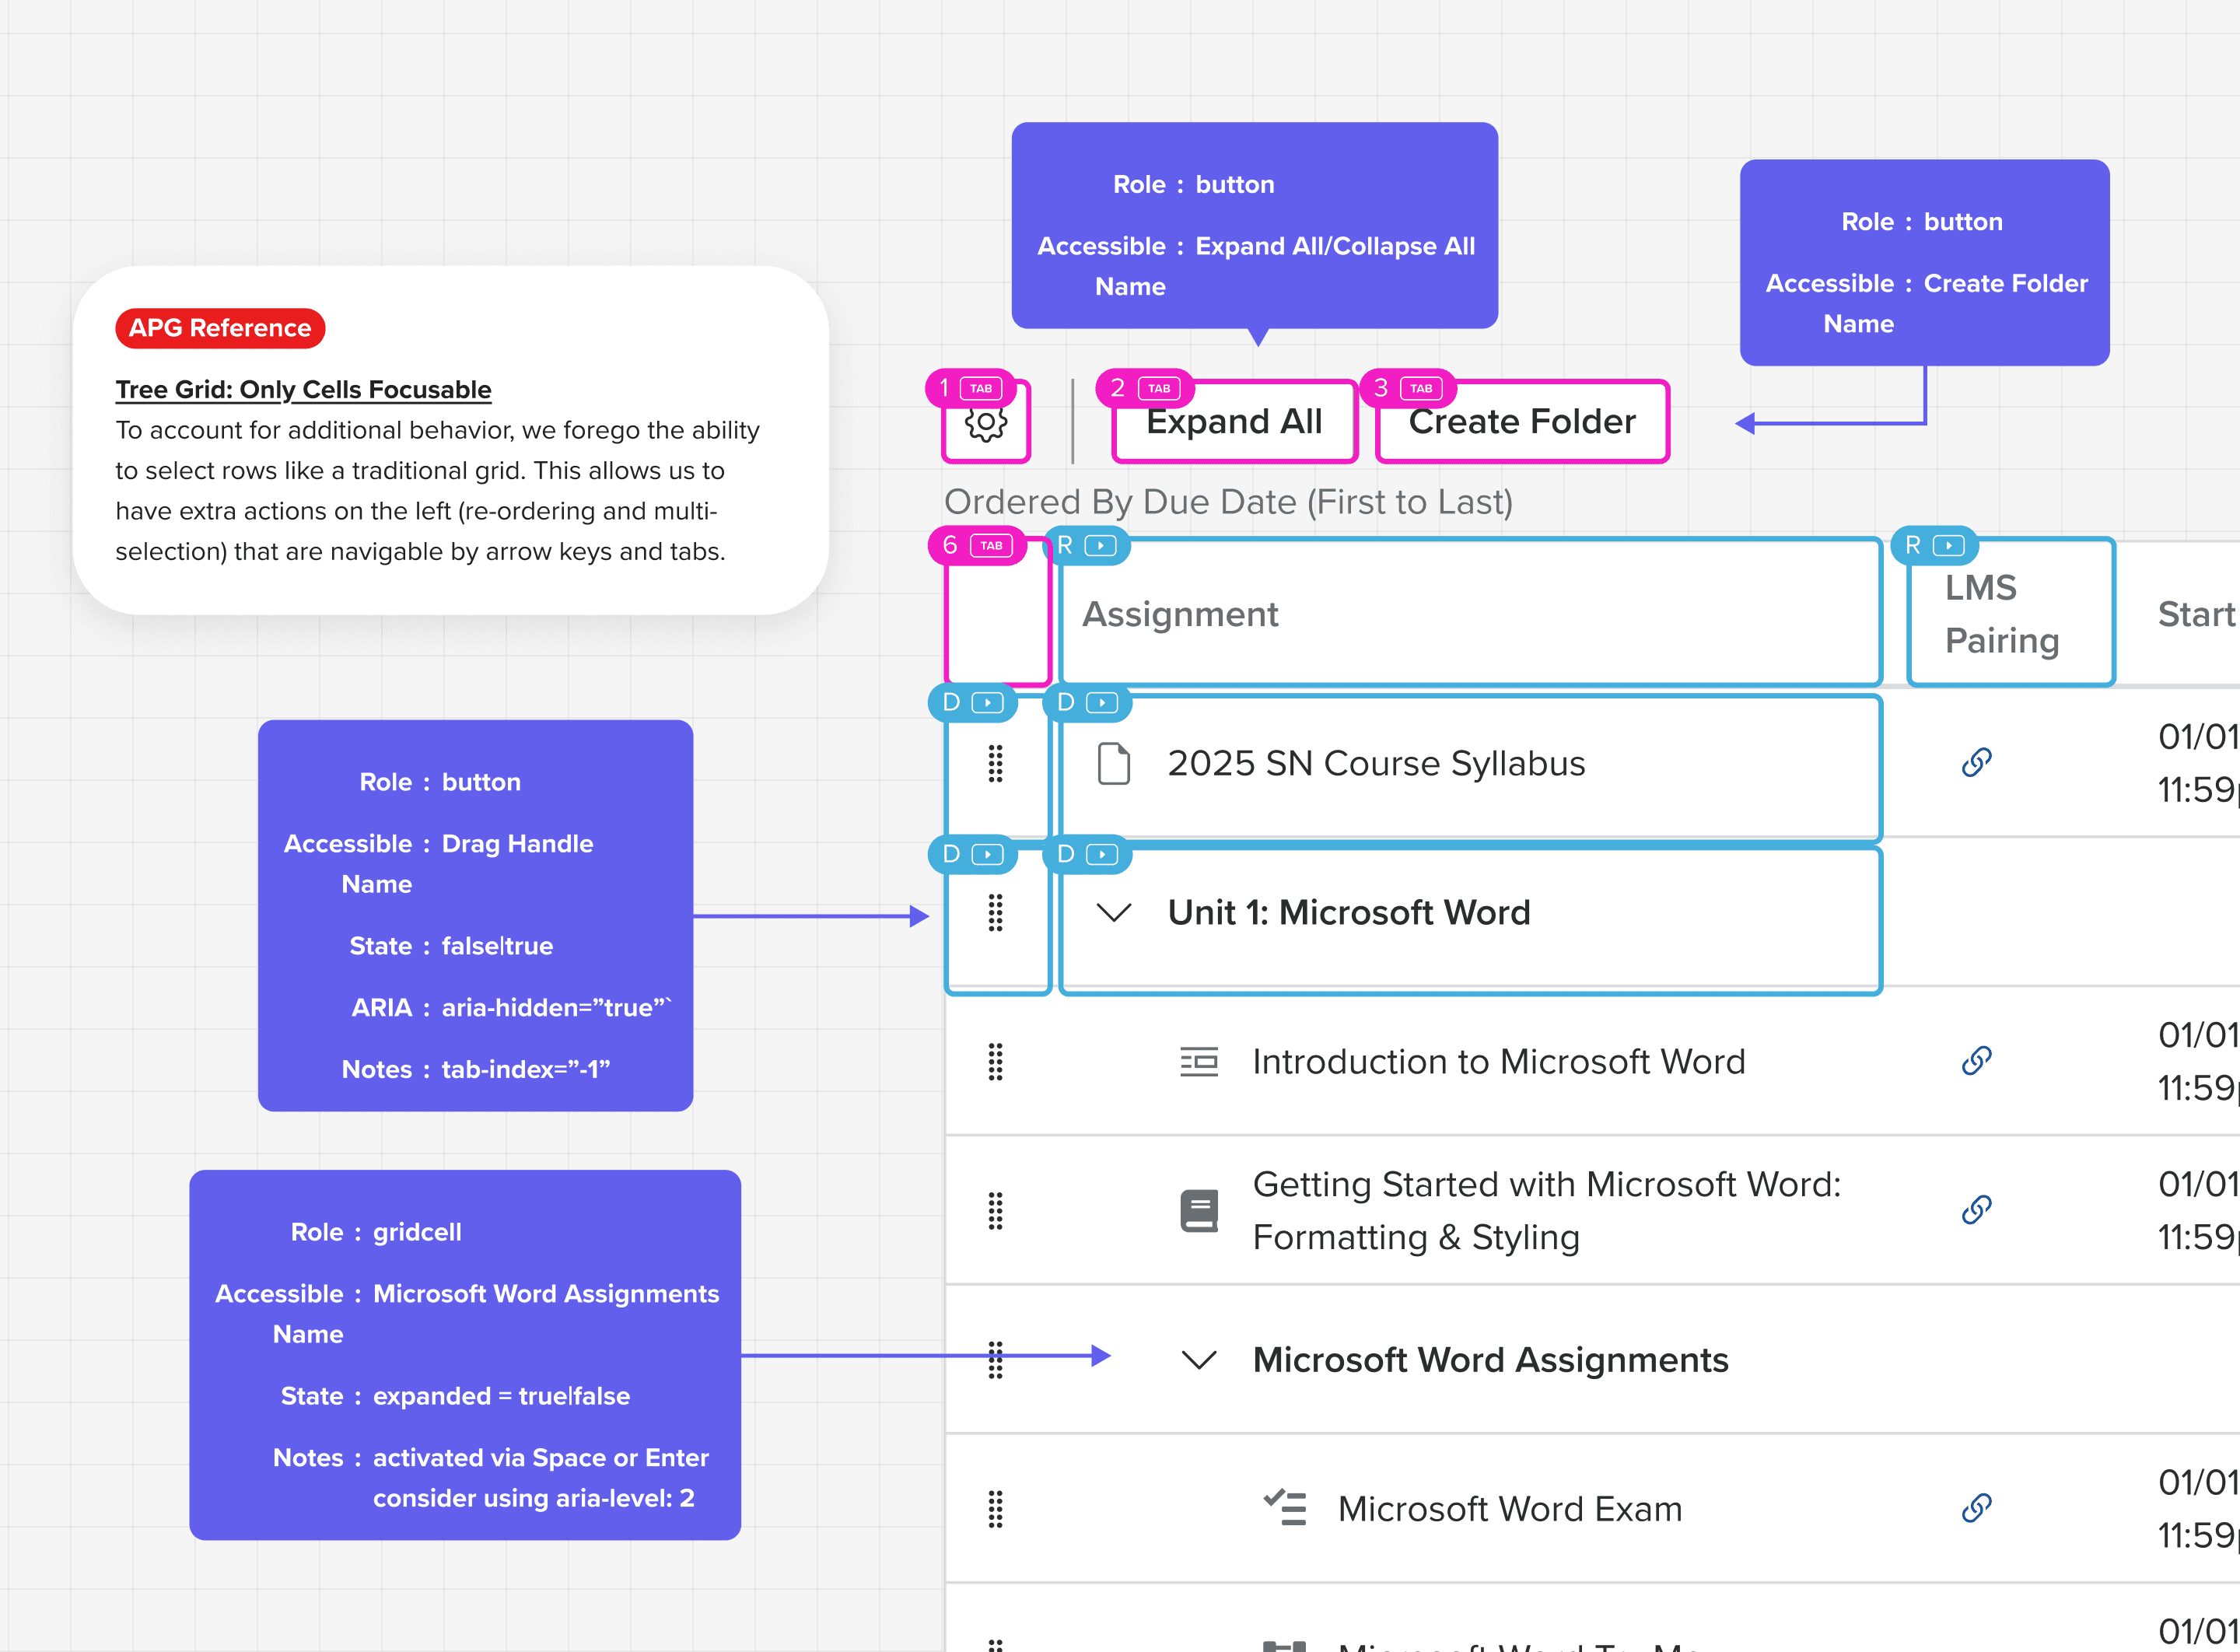Click the Create Folder button
This screenshot has height=1652, width=2240.
[x=1521, y=422]
